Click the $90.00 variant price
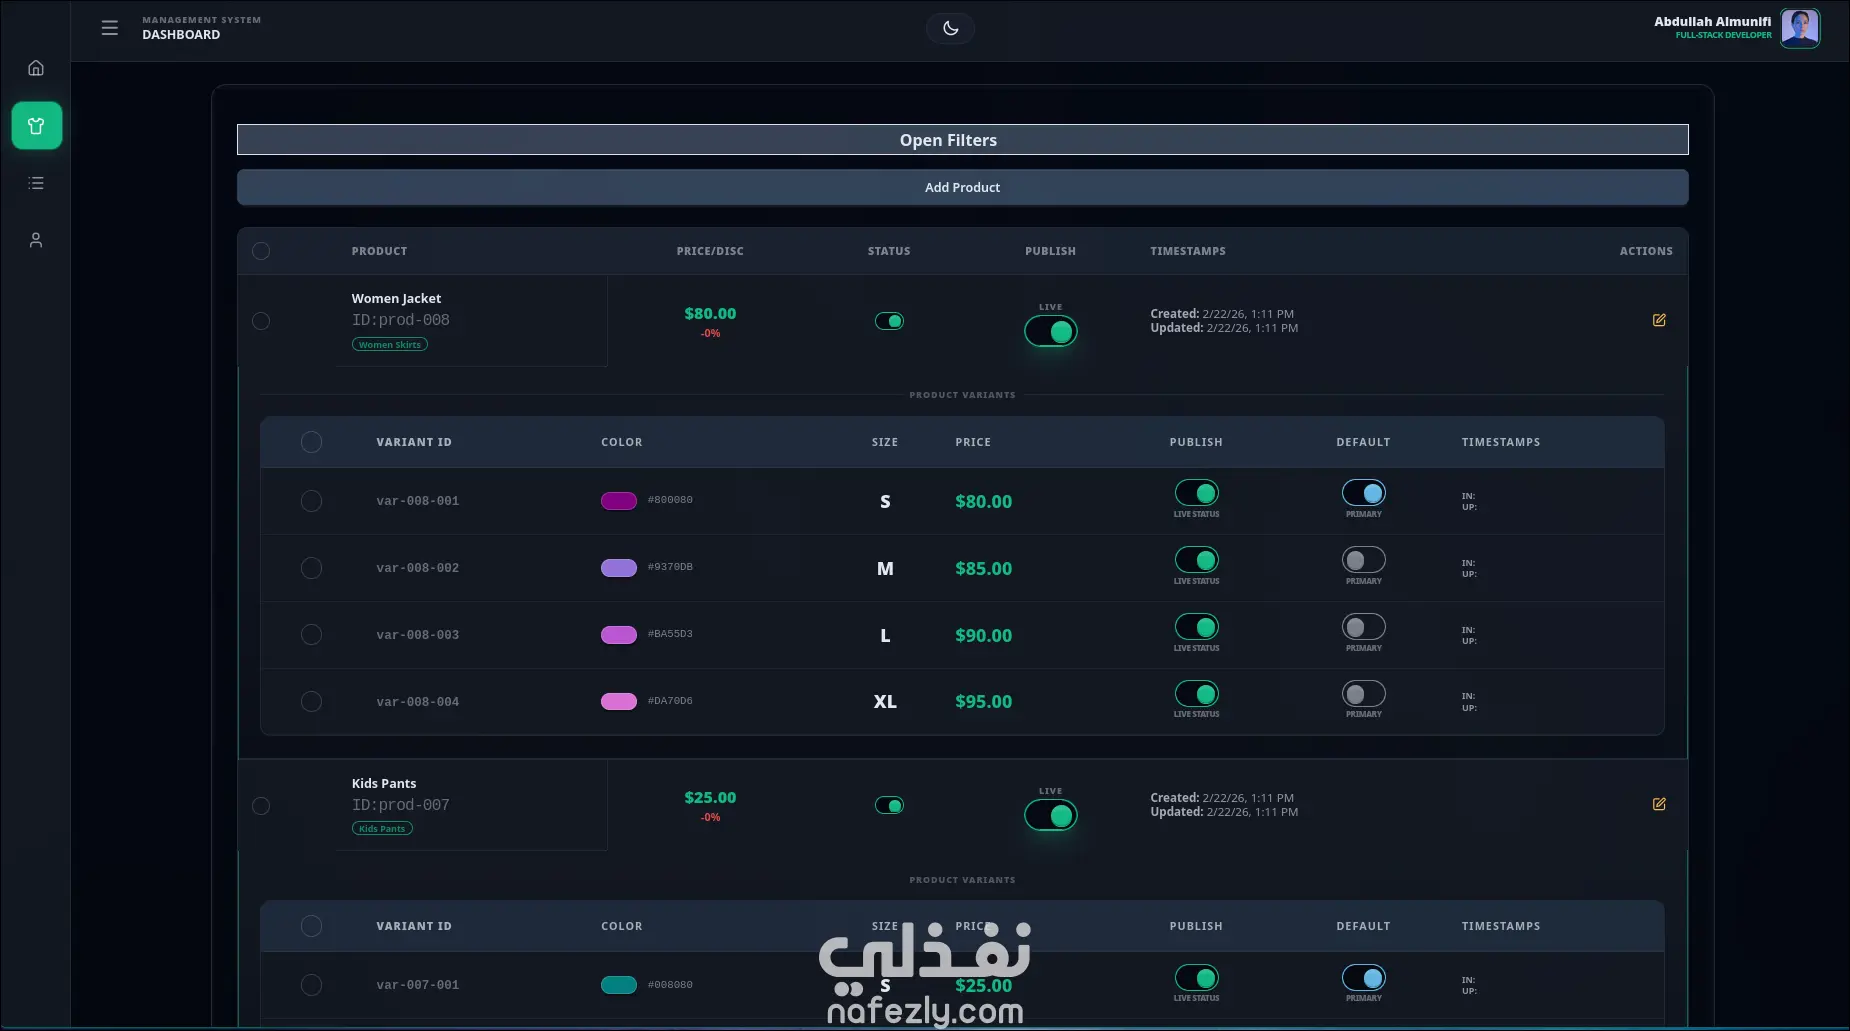The image size is (1850, 1031). click(983, 636)
